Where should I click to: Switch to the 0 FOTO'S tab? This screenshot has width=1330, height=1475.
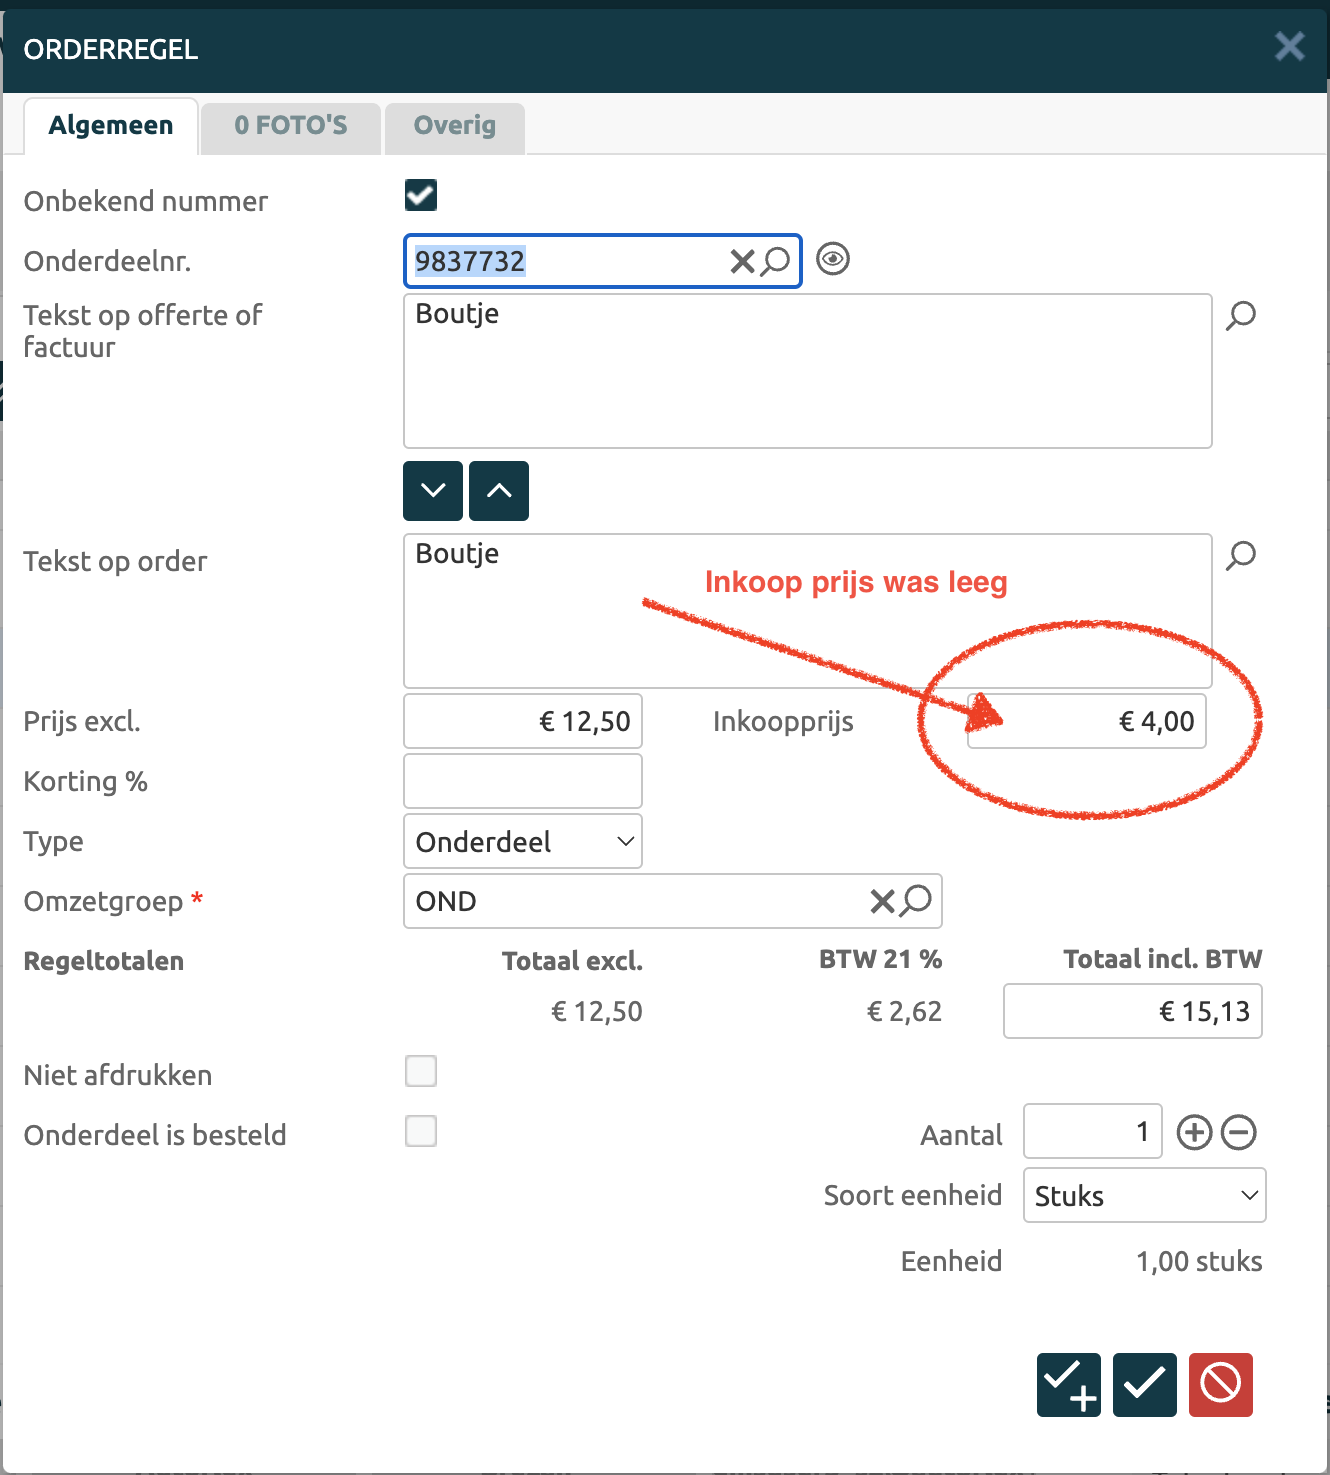[290, 126]
